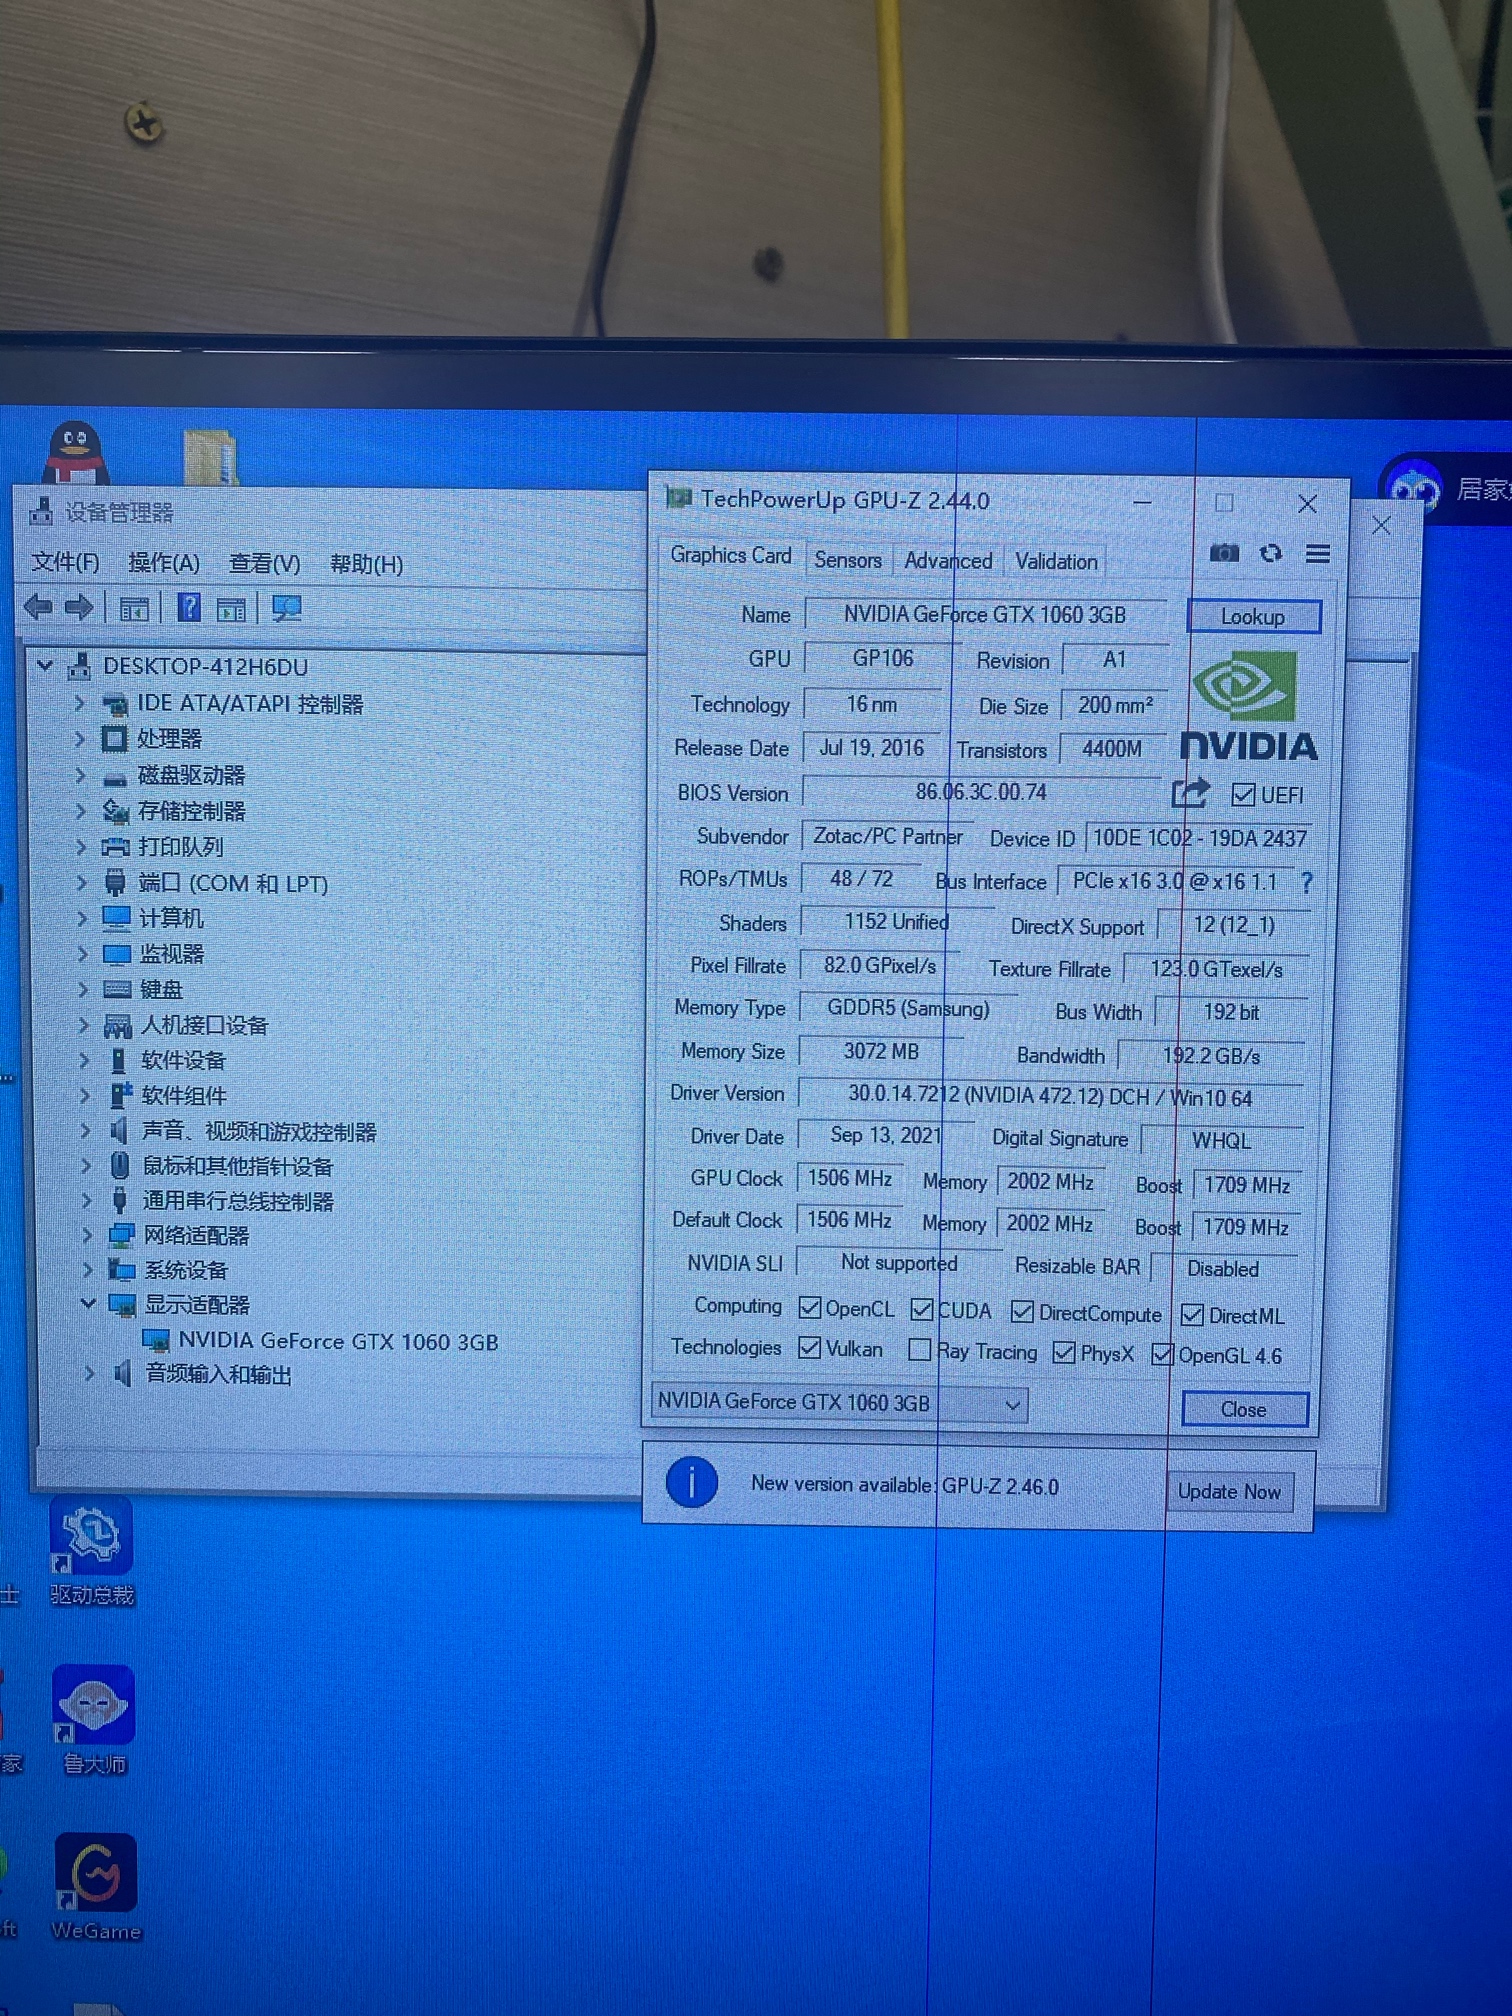Click forward arrow in Device Manager toolbar

click(x=79, y=607)
